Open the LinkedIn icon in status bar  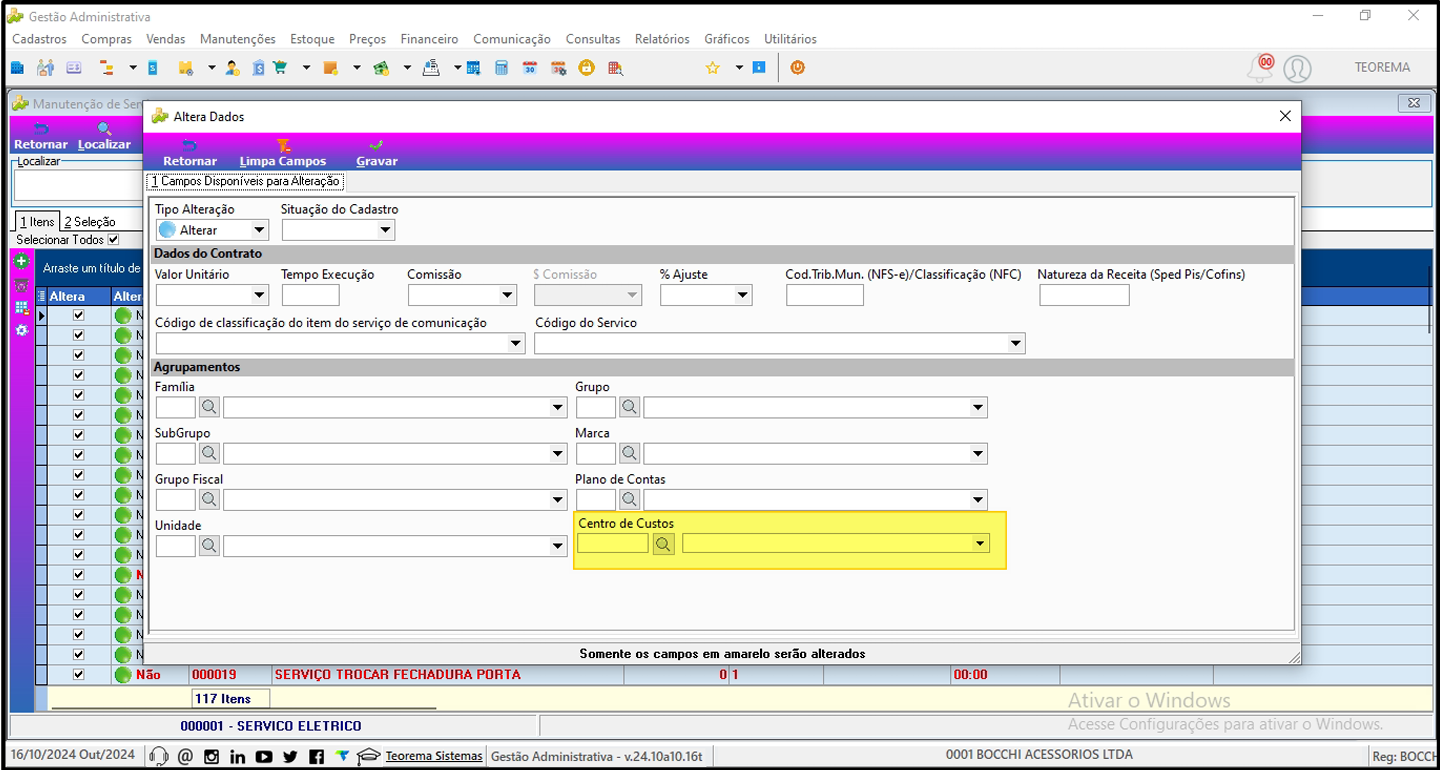(237, 756)
